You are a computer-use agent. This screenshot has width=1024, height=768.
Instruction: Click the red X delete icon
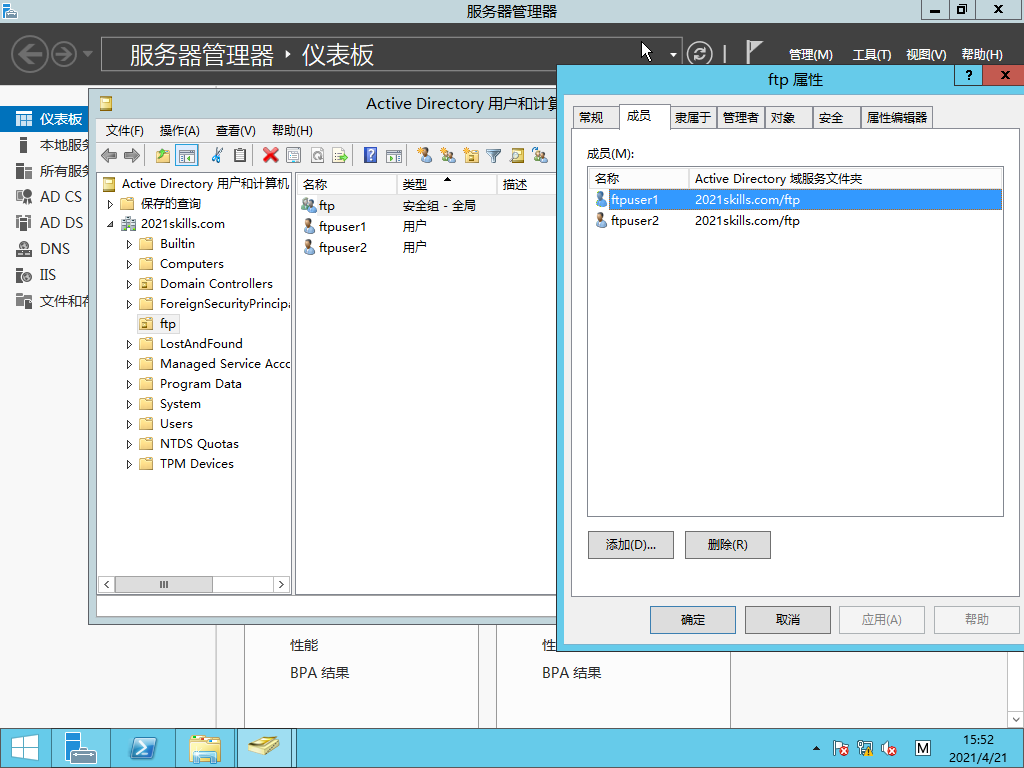click(x=270, y=155)
